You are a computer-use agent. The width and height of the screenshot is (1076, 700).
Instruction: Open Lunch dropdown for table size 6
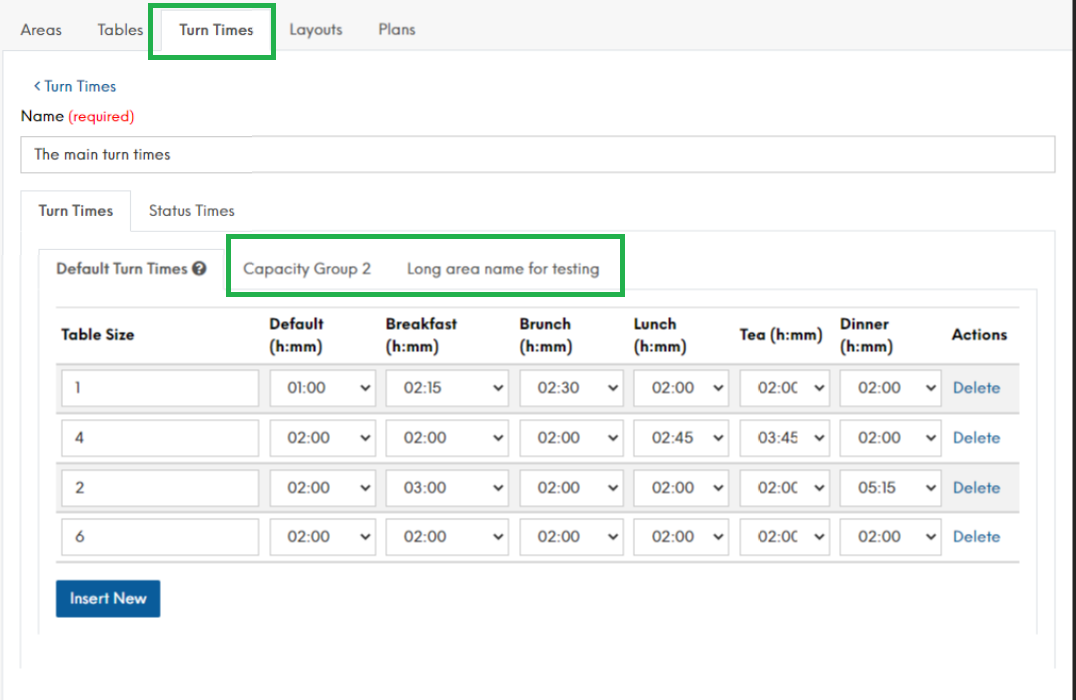coord(681,537)
